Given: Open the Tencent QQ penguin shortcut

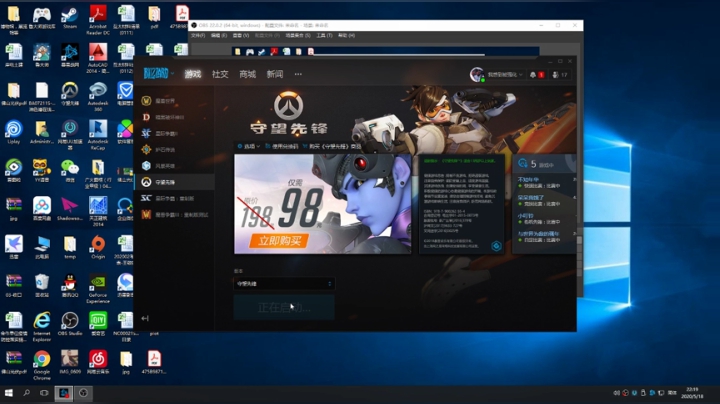Looking at the screenshot, I should [70, 286].
